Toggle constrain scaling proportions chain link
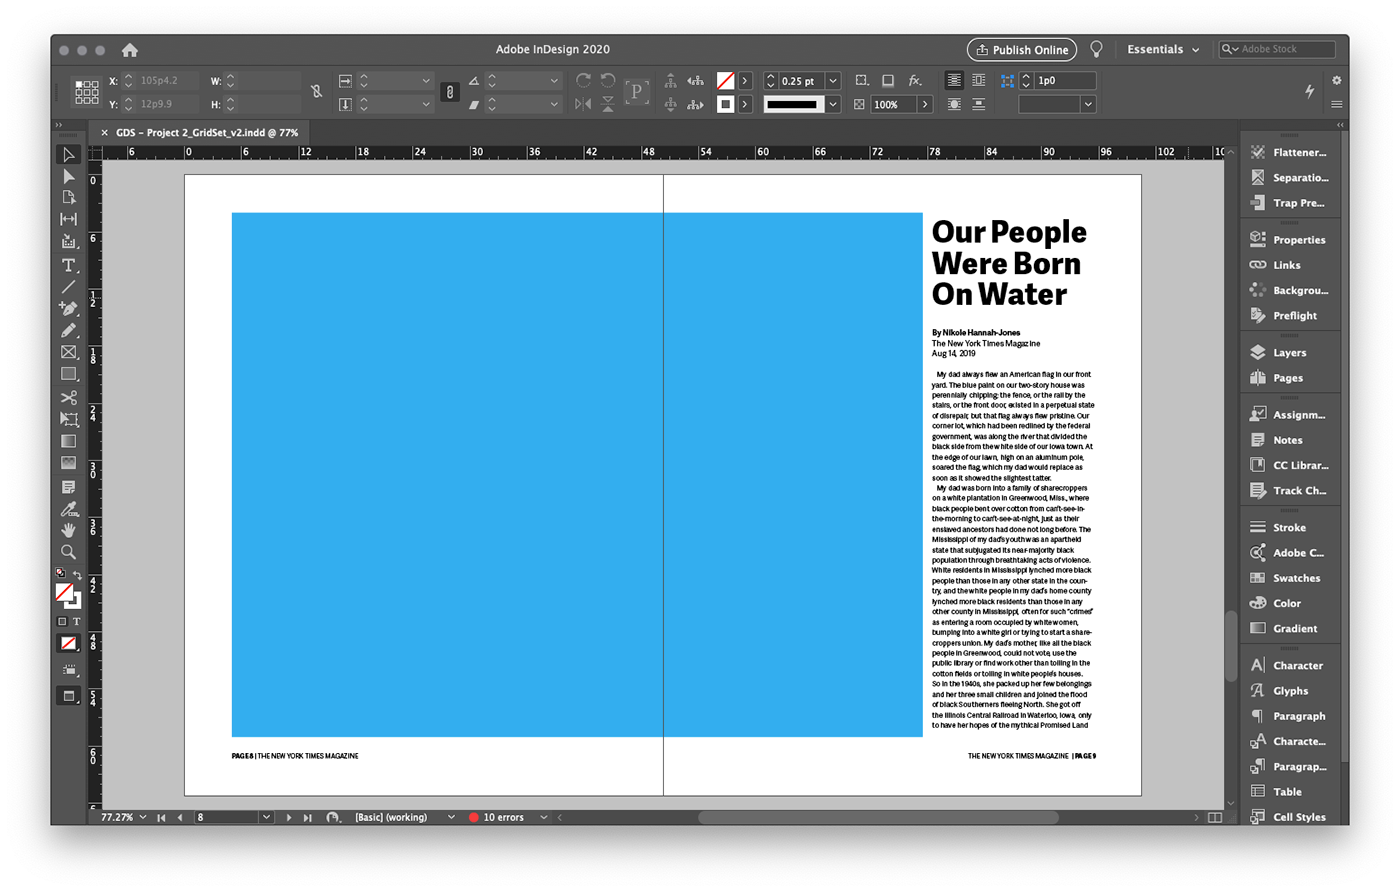Image resolution: width=1400 pixels, height=892 pixels. (450, 92)
